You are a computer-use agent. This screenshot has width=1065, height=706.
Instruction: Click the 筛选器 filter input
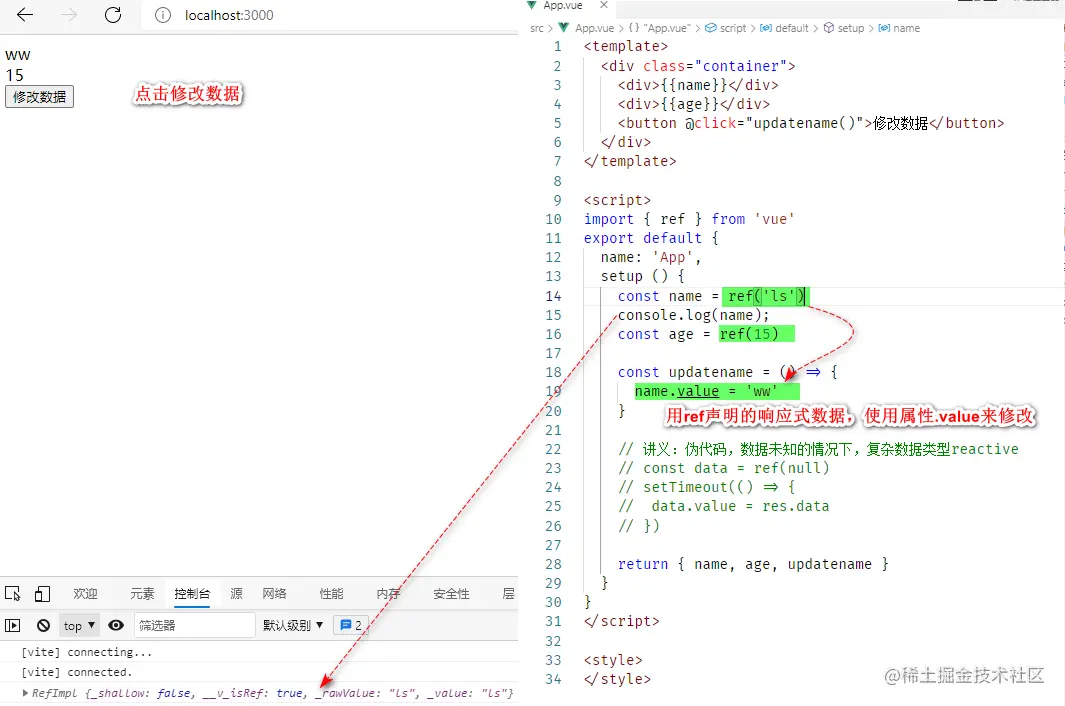(x=194, y=625)
